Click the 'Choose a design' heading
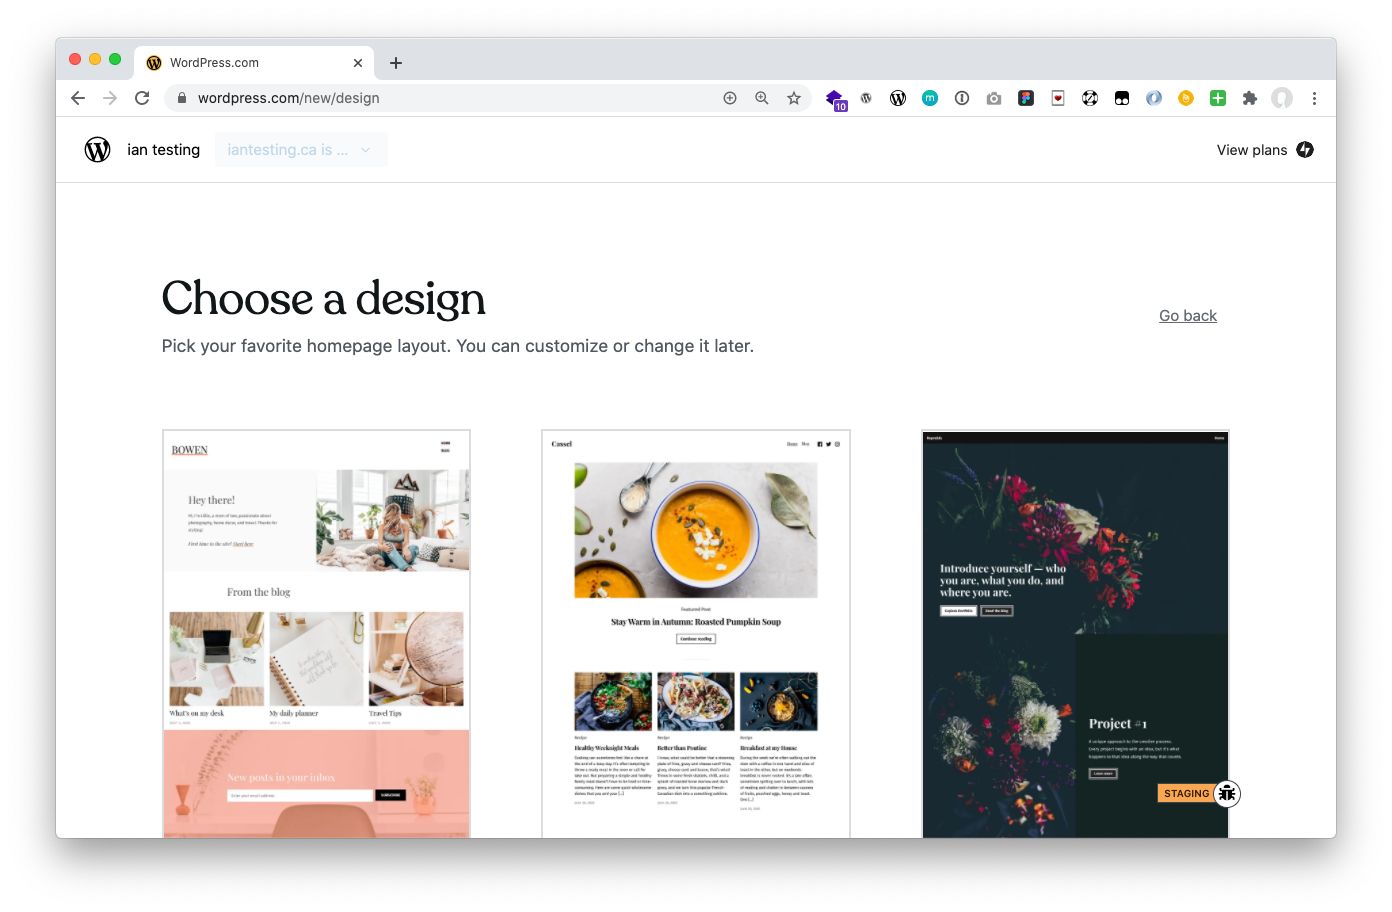This screenshot has height=912, width=1392. pyautogui.click(x=323, y=298)
